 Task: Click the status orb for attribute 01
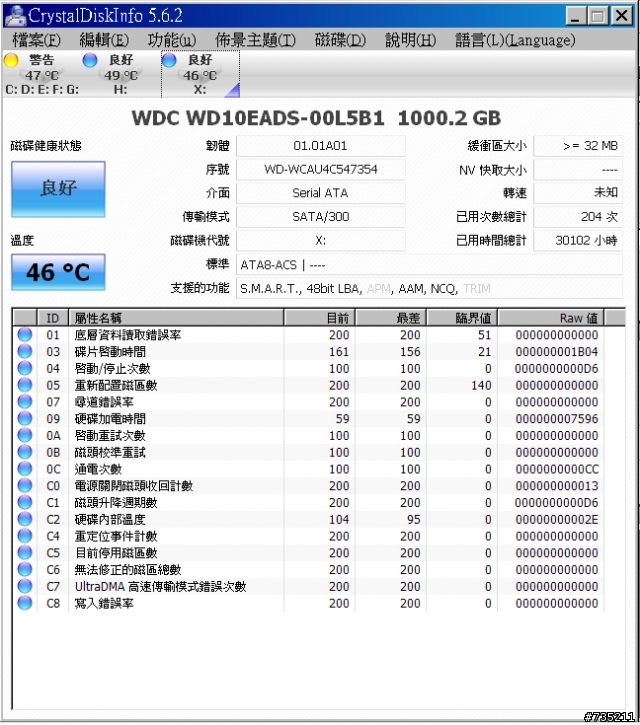(25, 335)
